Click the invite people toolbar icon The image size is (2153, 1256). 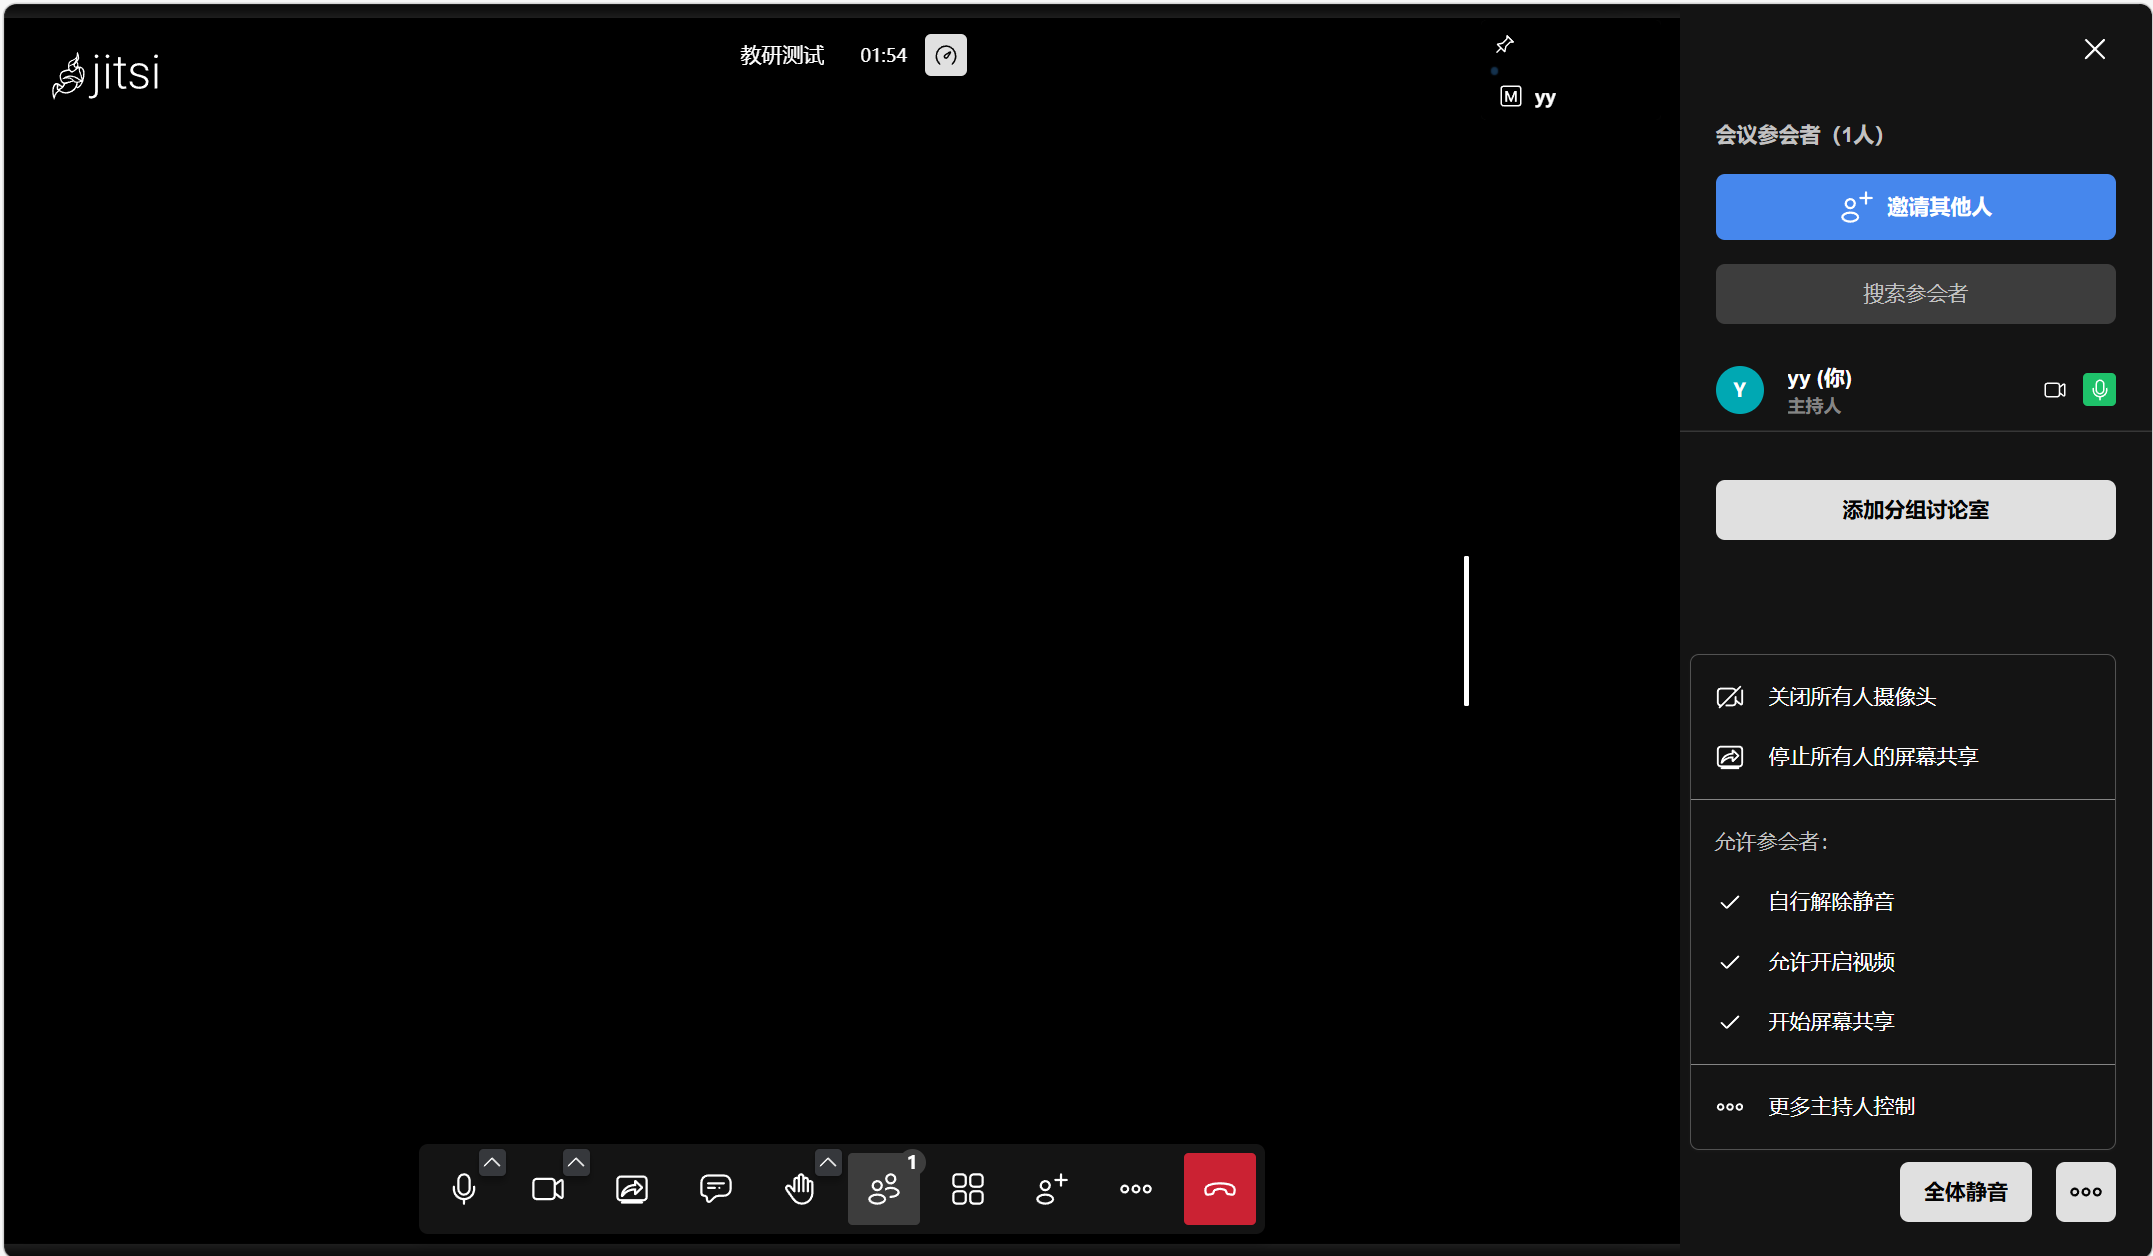click(x=1051, y=1189)
